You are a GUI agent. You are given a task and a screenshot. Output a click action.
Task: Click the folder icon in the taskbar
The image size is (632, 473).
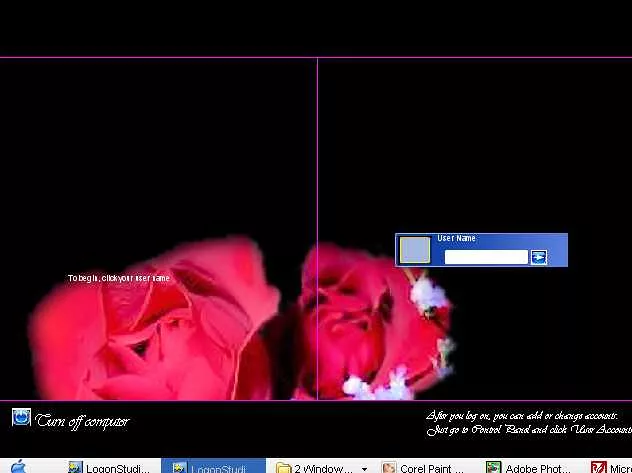(x=283, y=467)
